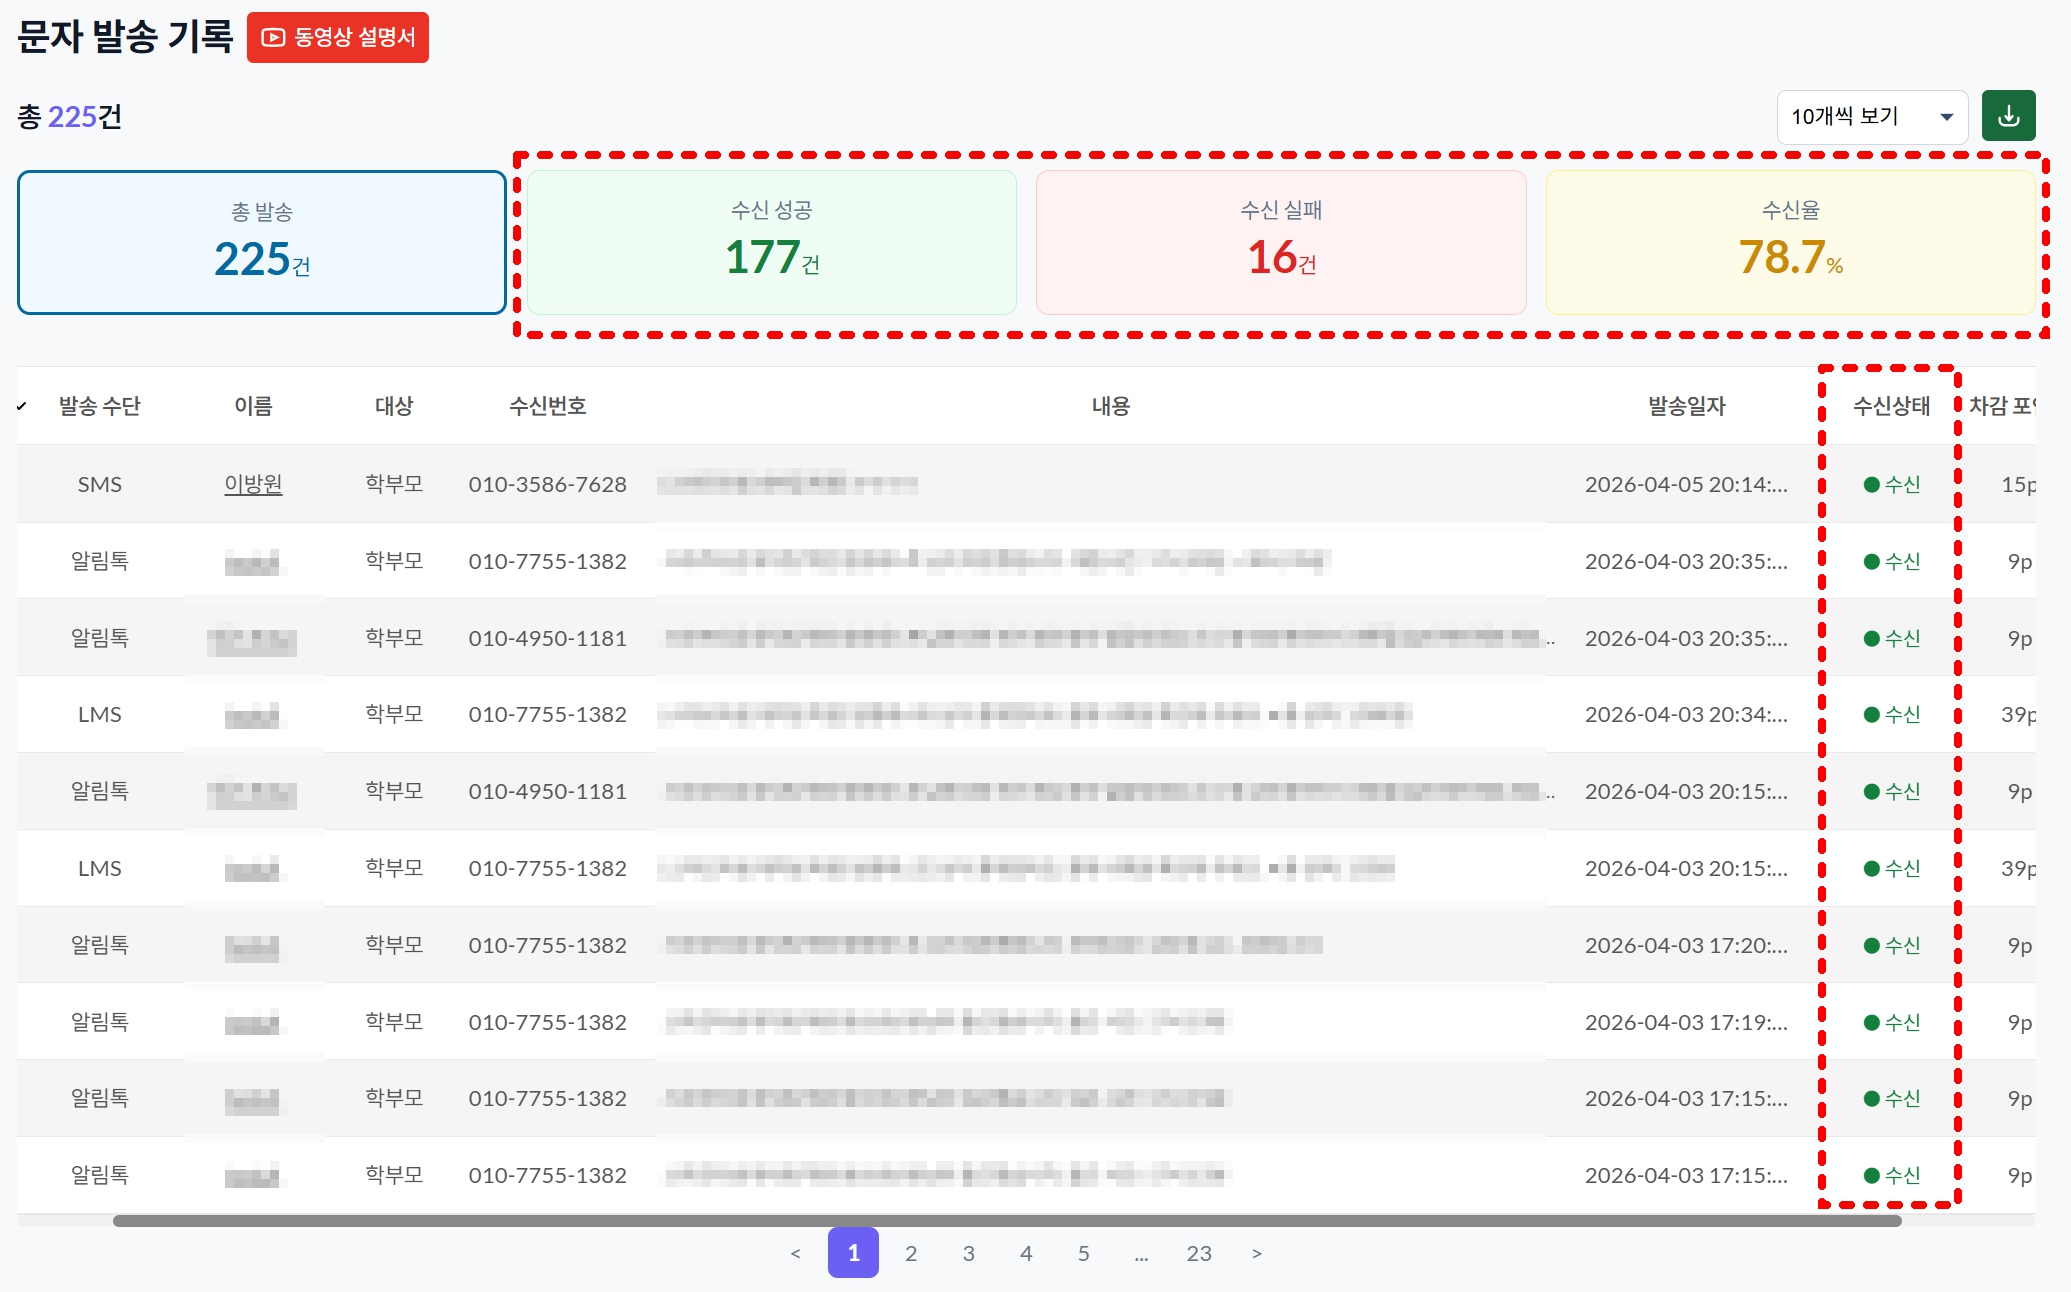Click the 발송 수단 column header
The image size is (2071, 1292).
click(100, 406)
